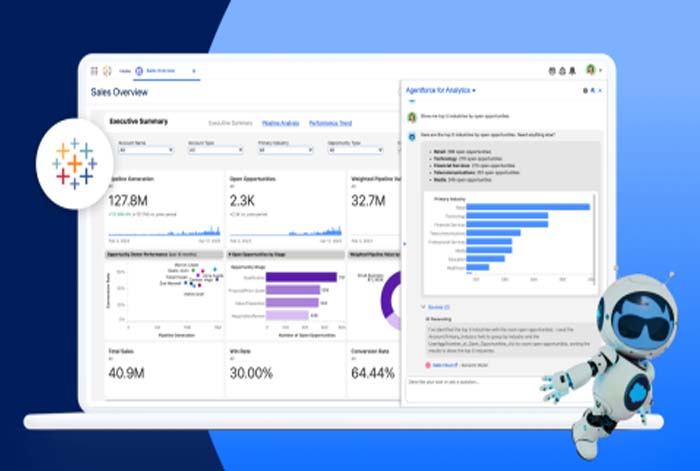Image resolution: width=700 pixels, height=471 pixels.
Task: Click the 127.8M Pipeline Generation value
Action: tap(128, 201)
